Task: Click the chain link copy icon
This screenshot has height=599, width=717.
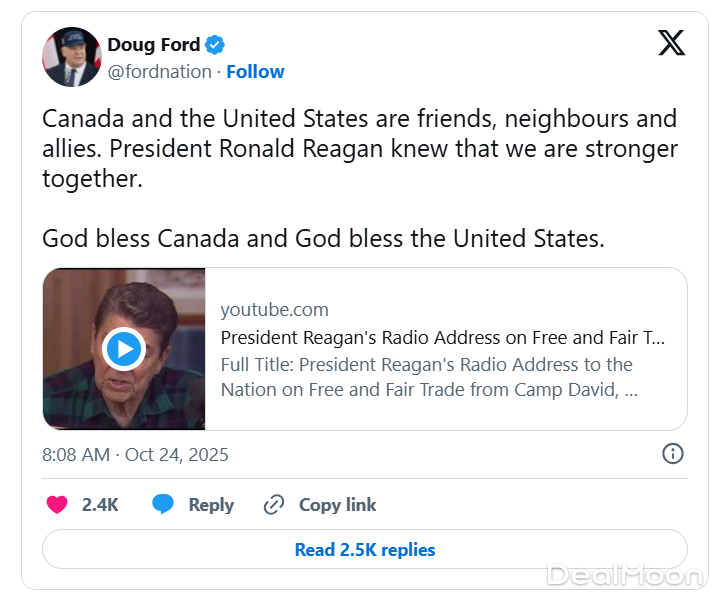Action: (x=273, y=505)
